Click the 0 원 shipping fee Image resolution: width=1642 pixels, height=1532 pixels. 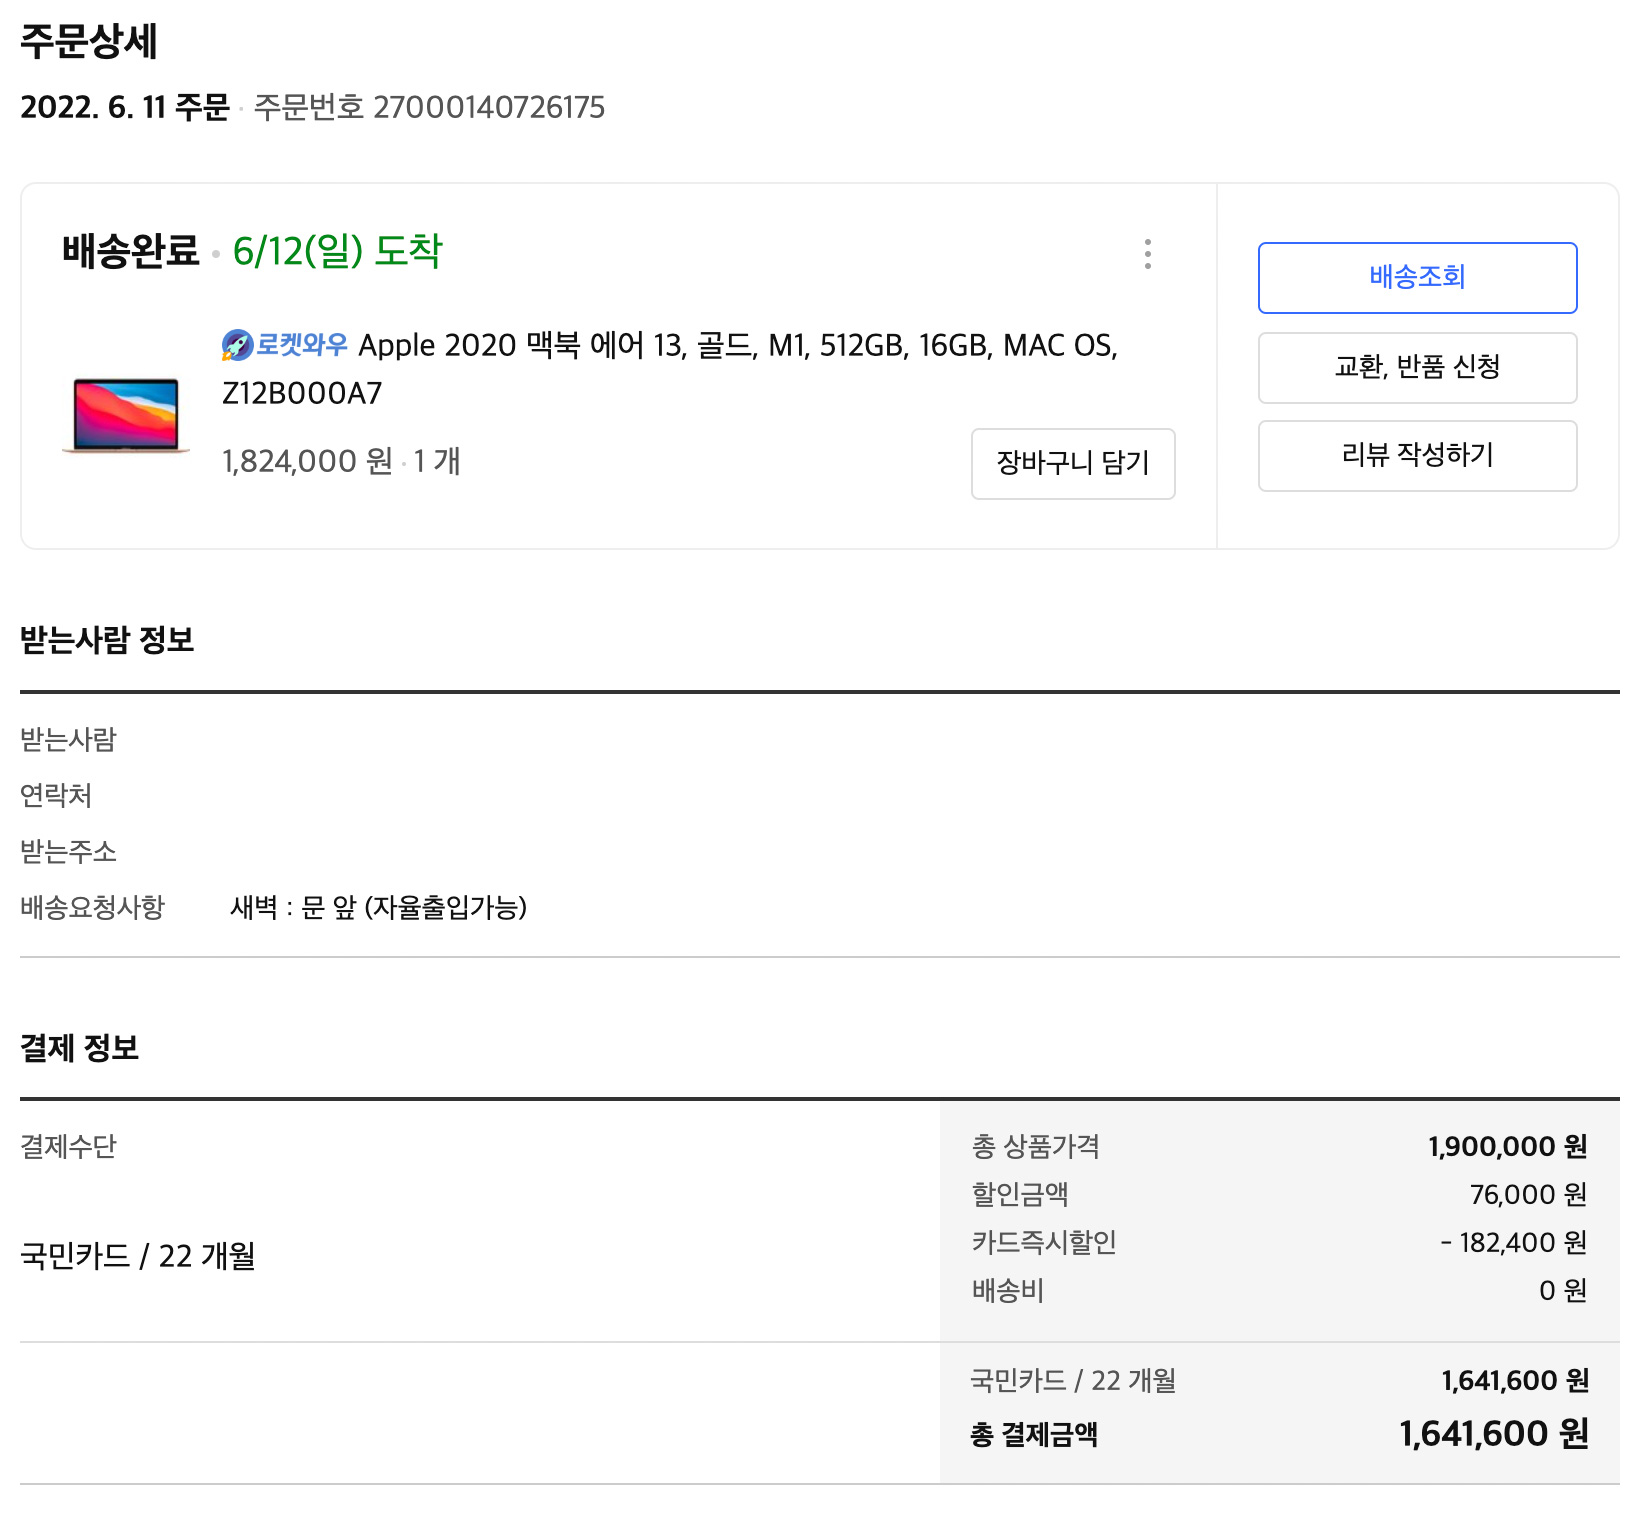[x=1563, y=1290]
